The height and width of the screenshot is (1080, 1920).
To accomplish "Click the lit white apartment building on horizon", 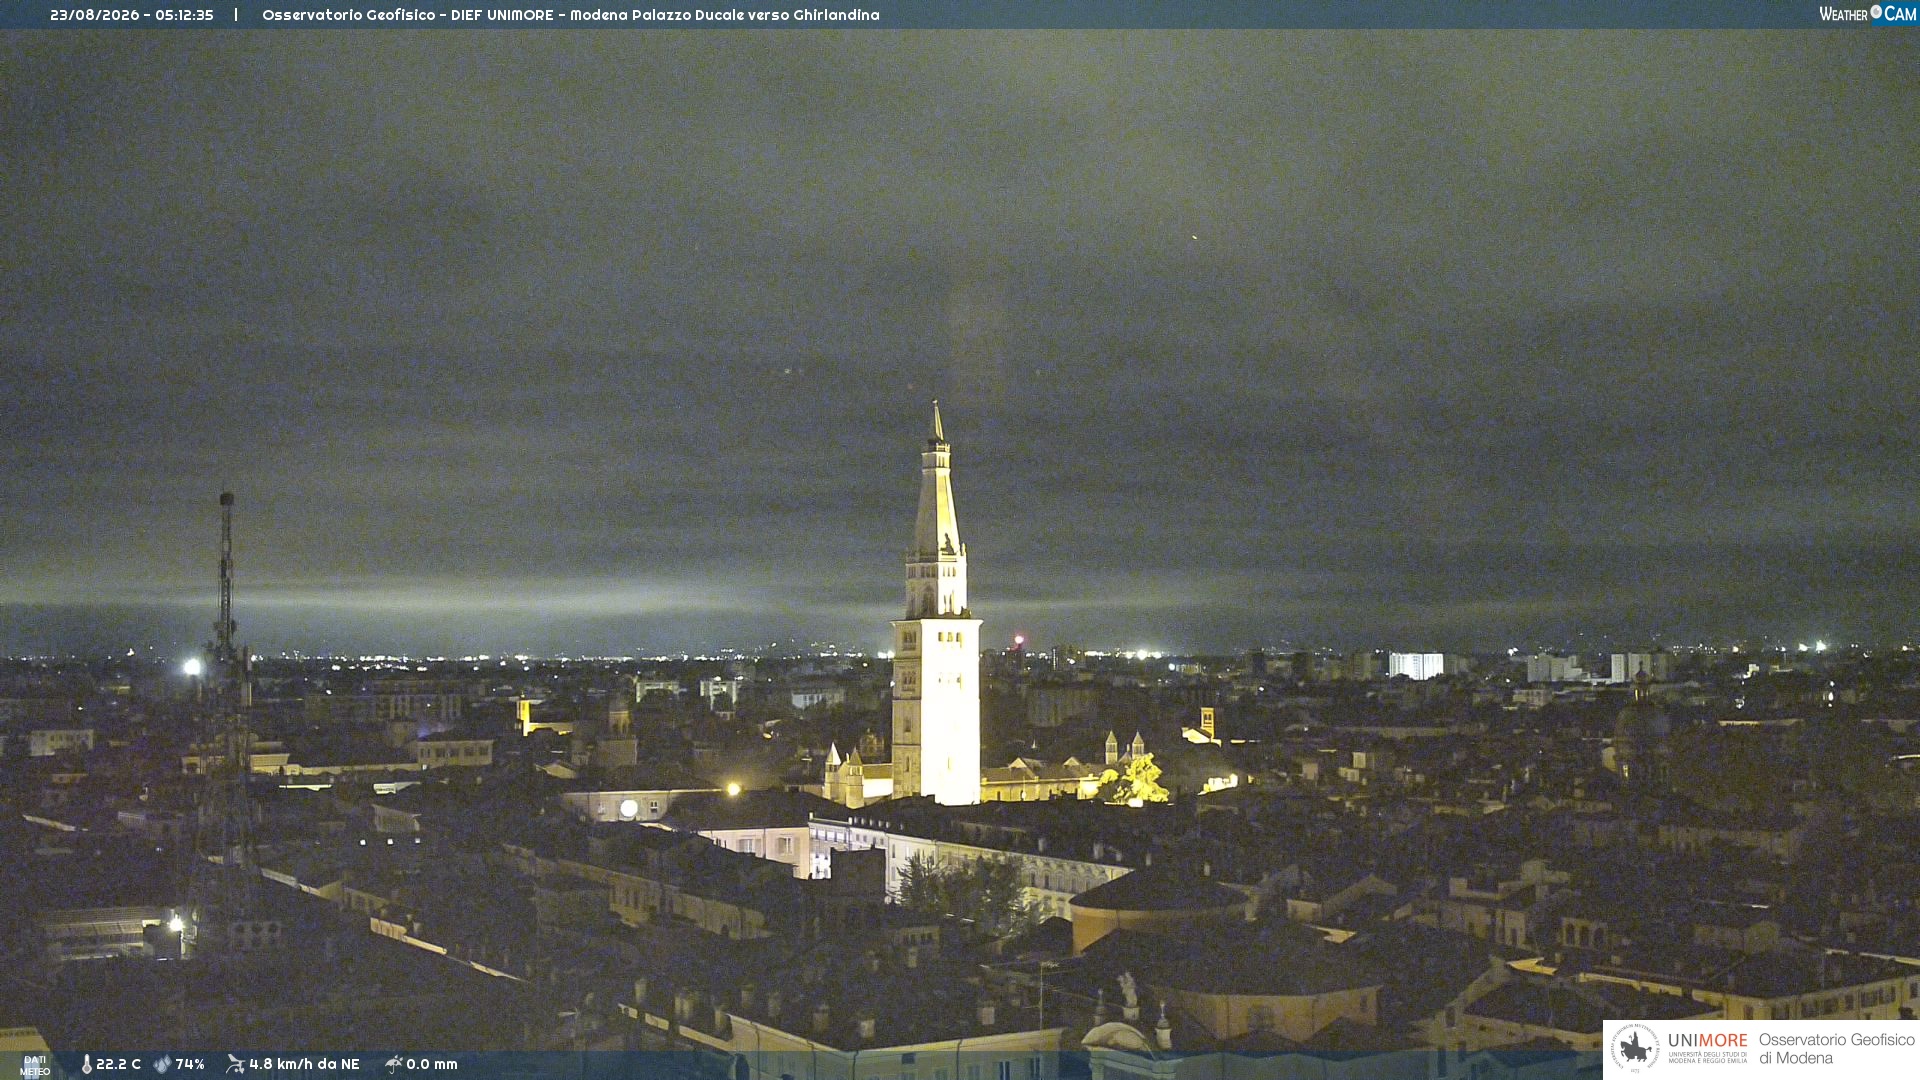I will (1416, 666).
